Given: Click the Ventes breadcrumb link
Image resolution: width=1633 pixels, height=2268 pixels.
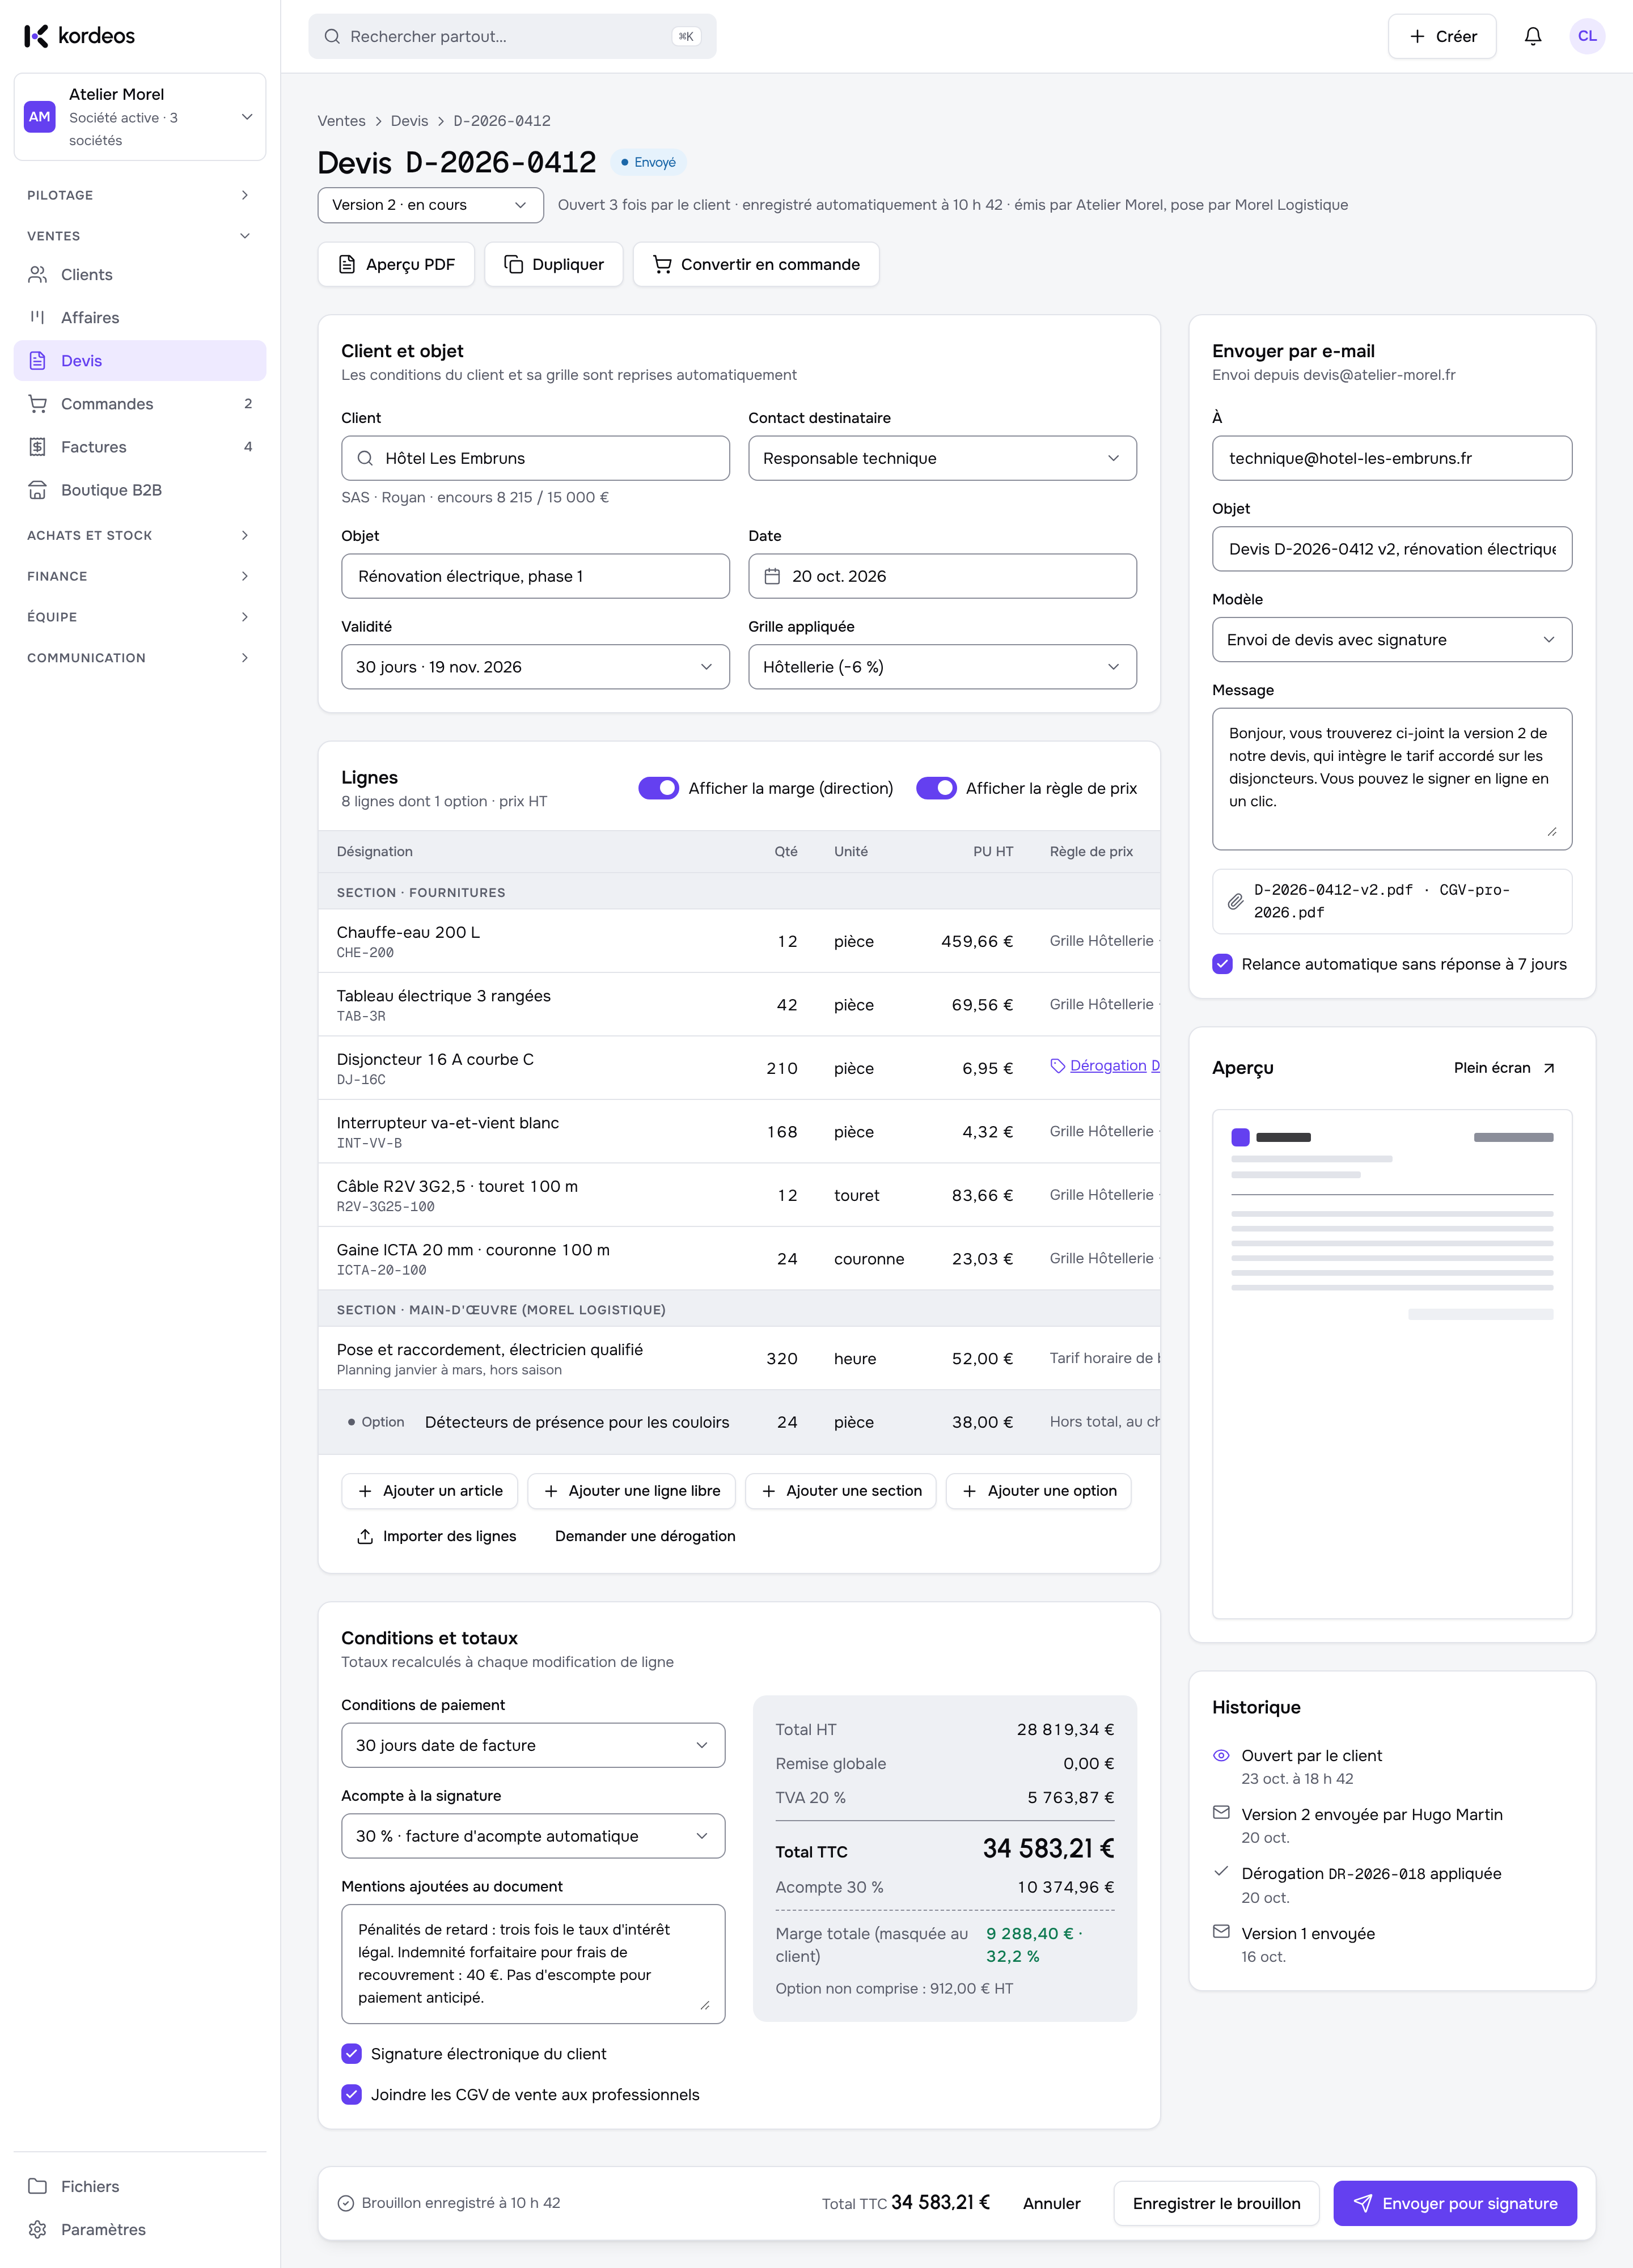Looking at the screenshot, I should tap(341, 121).
